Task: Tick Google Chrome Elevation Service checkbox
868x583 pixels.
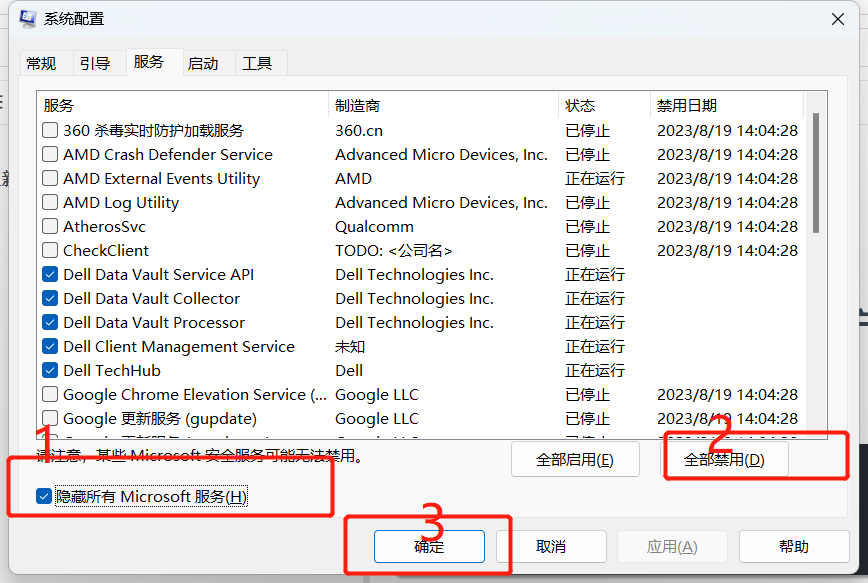Action: (x=50, y=395)
